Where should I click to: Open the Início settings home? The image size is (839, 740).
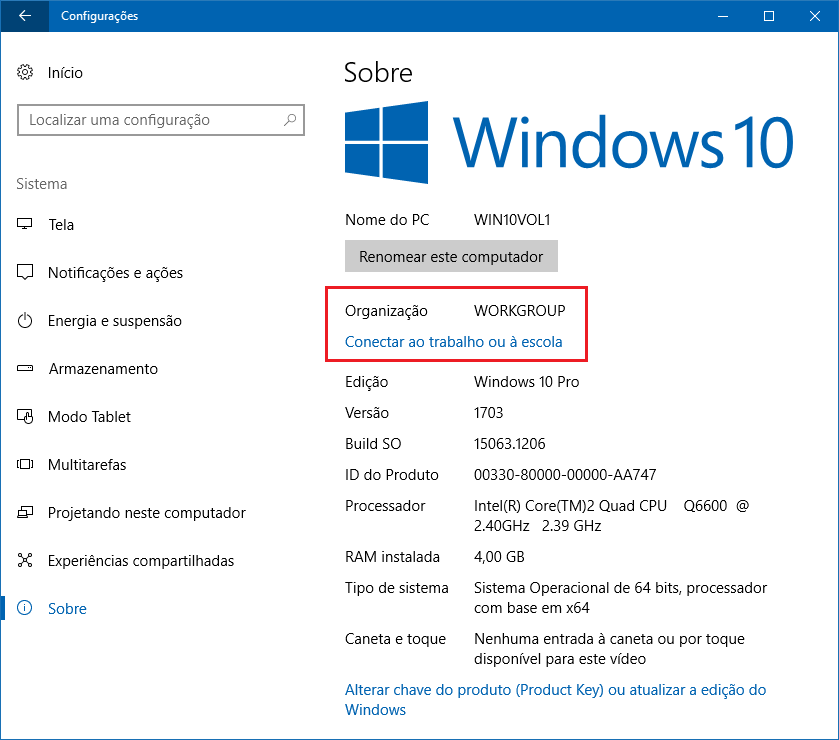[x=65, y=73]
